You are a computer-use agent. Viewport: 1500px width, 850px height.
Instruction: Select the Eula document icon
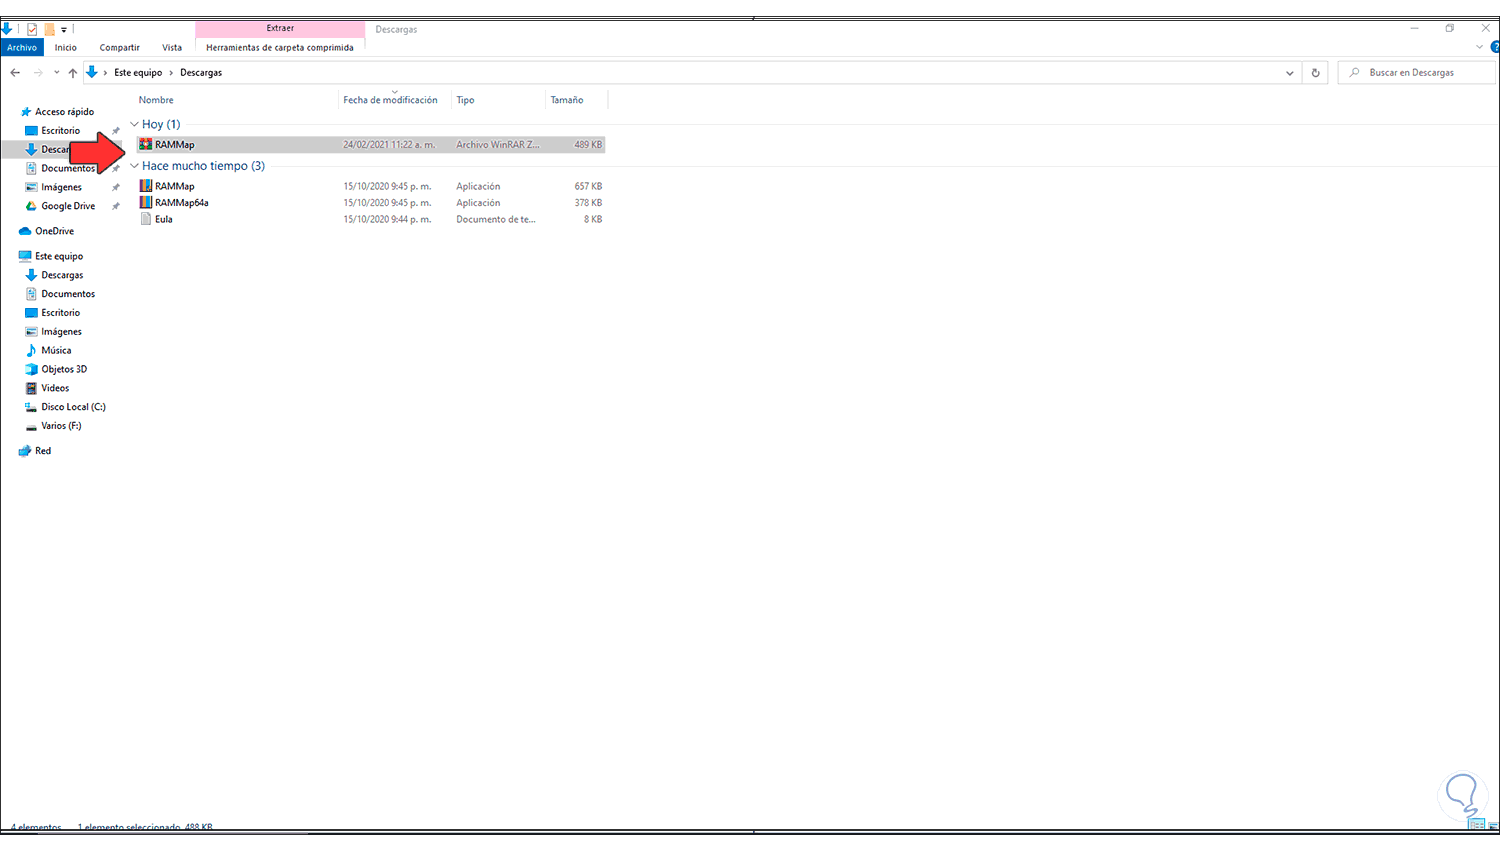point(146,219)
